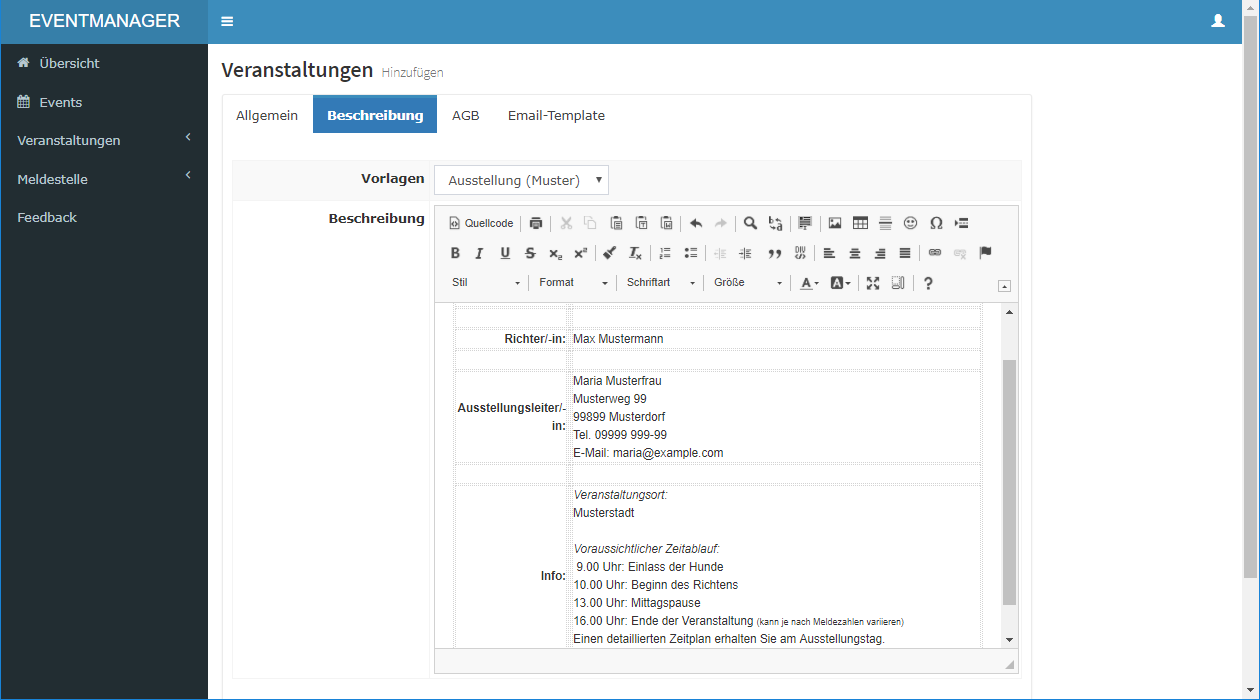
Task: Click the print icon in editor toolbar
Action: (x=536, y=223)
